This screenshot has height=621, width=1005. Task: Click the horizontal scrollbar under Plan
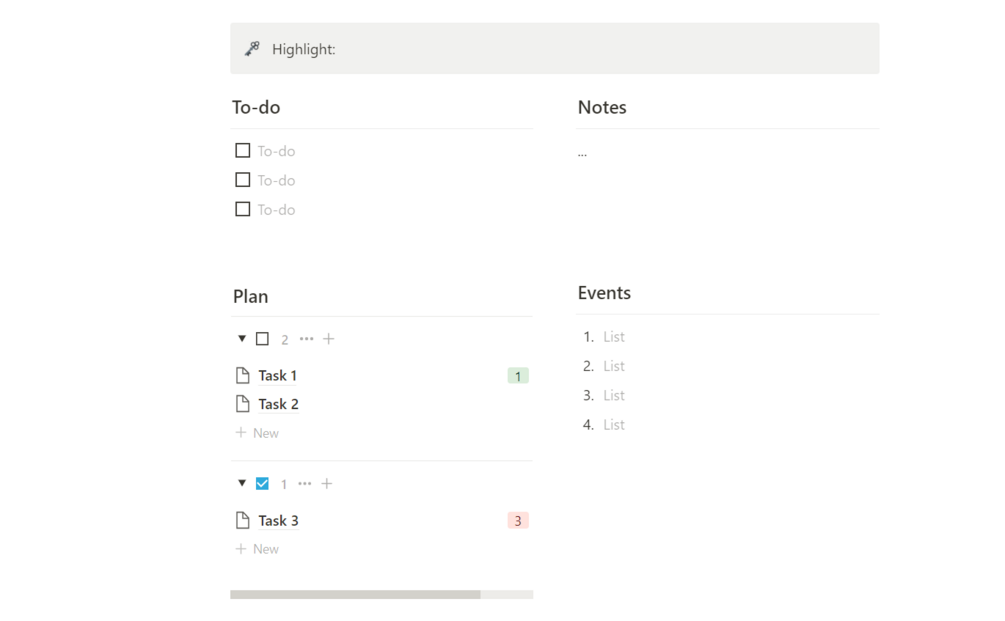point(355,594)
